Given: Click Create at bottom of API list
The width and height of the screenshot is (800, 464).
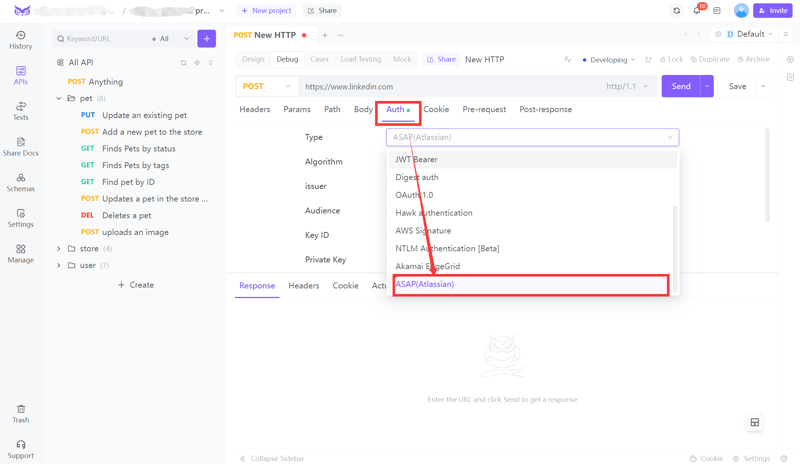Looking at the screenshot, I should click(x=136, y=285).
